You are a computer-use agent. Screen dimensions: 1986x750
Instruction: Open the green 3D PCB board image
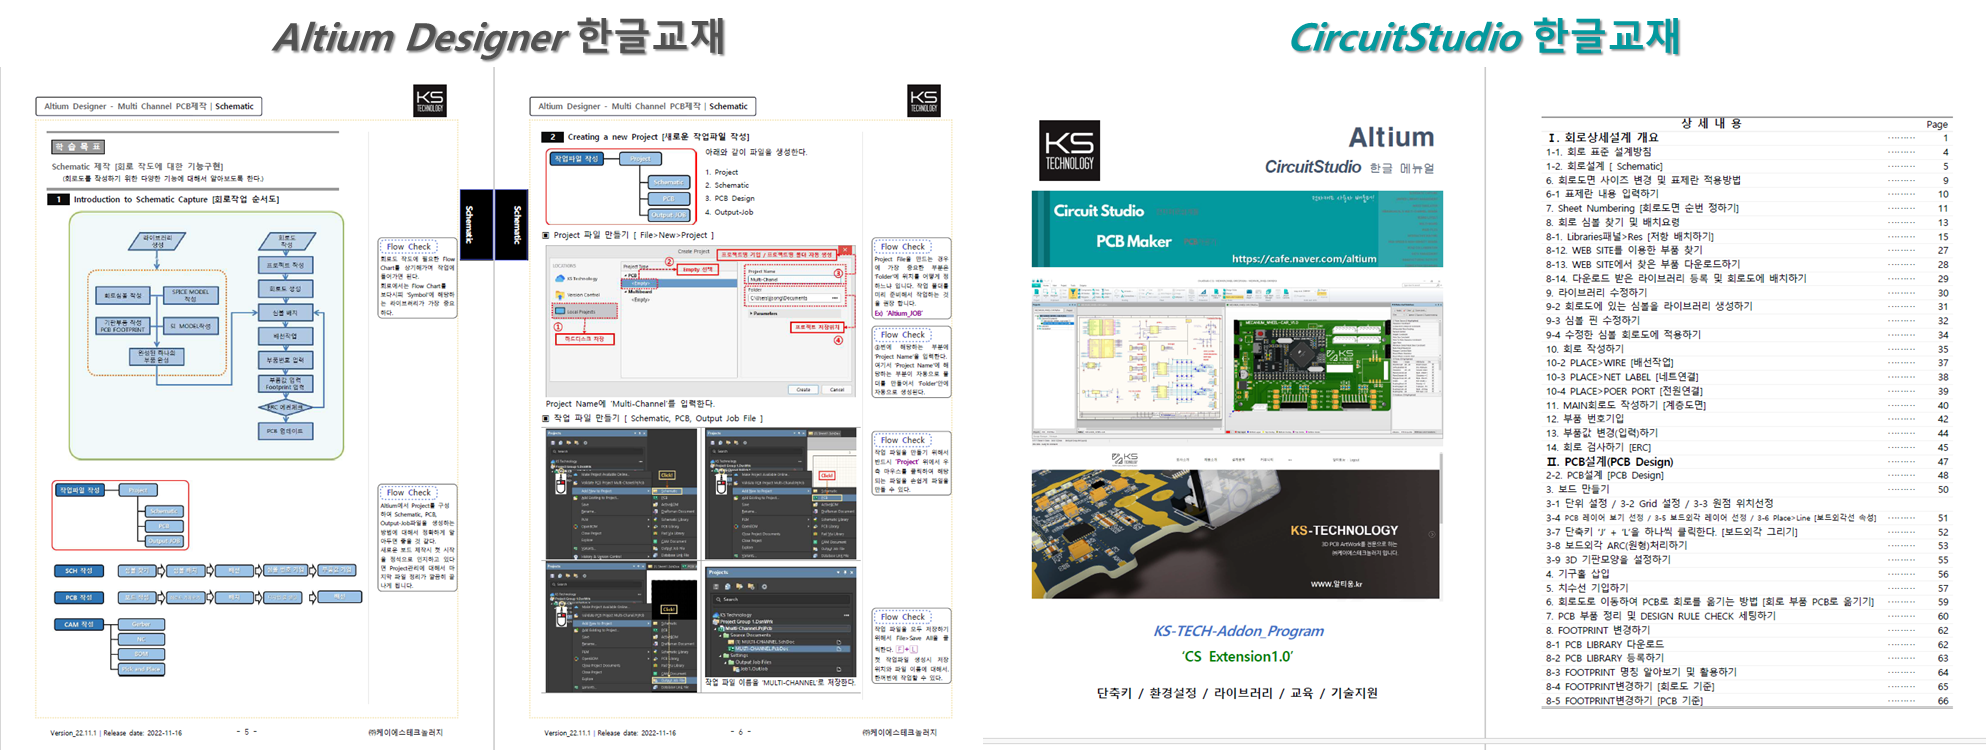point(1311,366)
